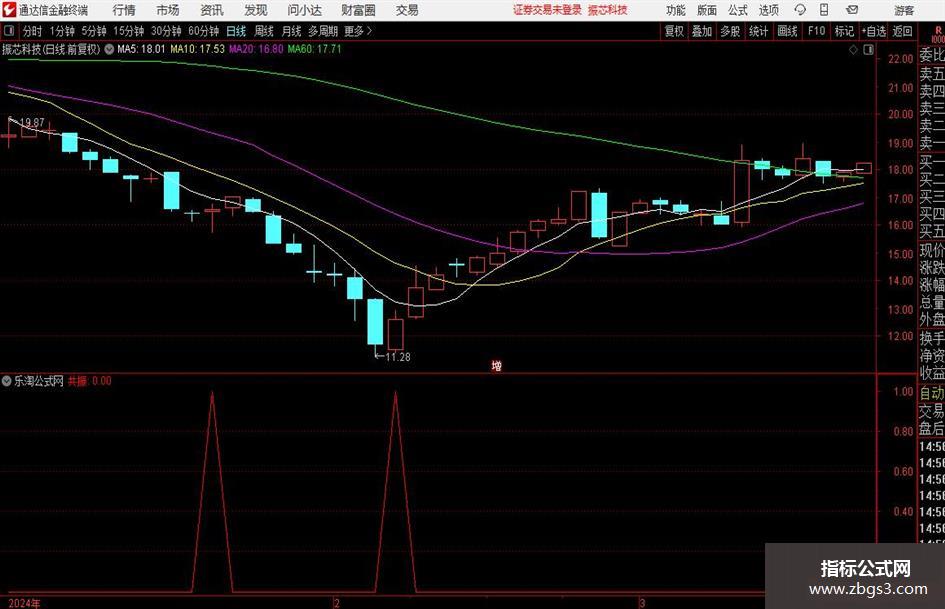Viewport: 945px width, 609px height.
Task: Open the 交易 menu
Action: coord(407,10)
